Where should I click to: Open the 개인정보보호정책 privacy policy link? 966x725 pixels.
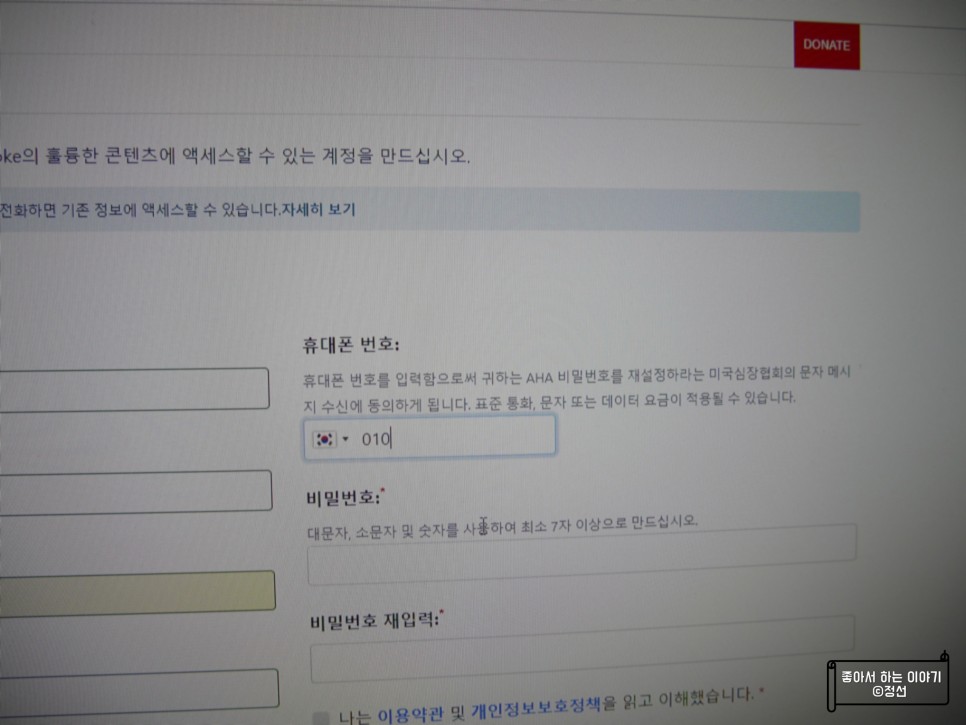[536, 707]
